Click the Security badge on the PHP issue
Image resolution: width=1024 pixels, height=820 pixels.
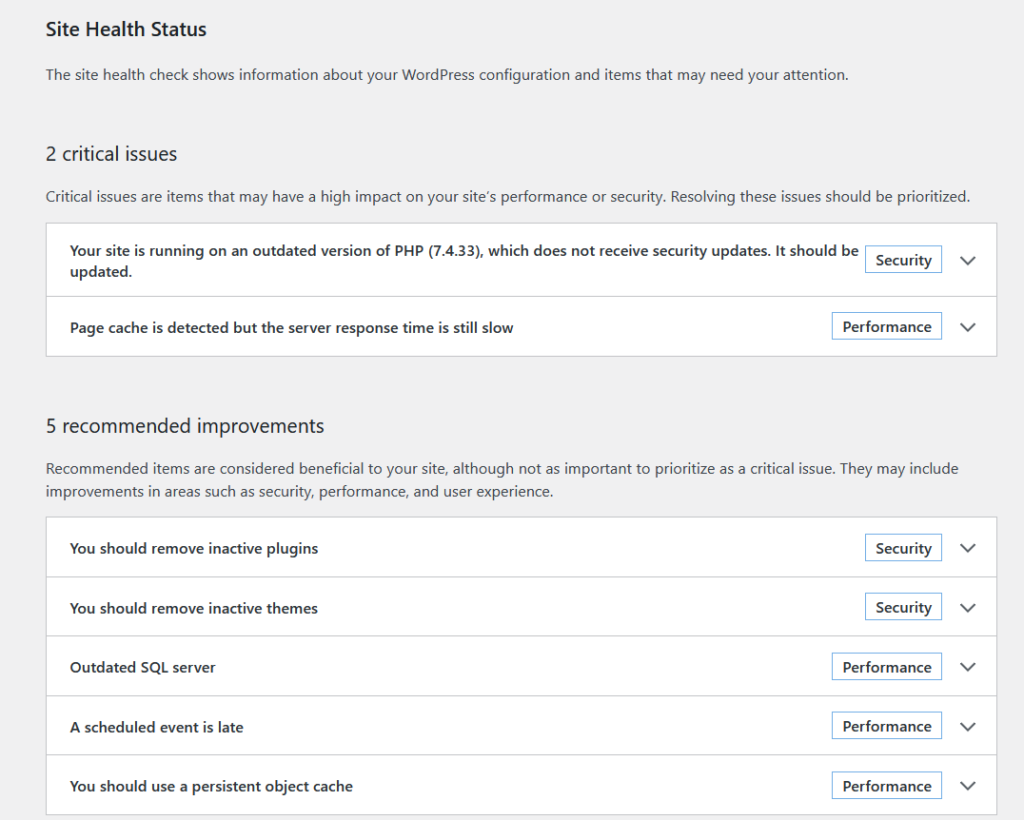point(903,259)
